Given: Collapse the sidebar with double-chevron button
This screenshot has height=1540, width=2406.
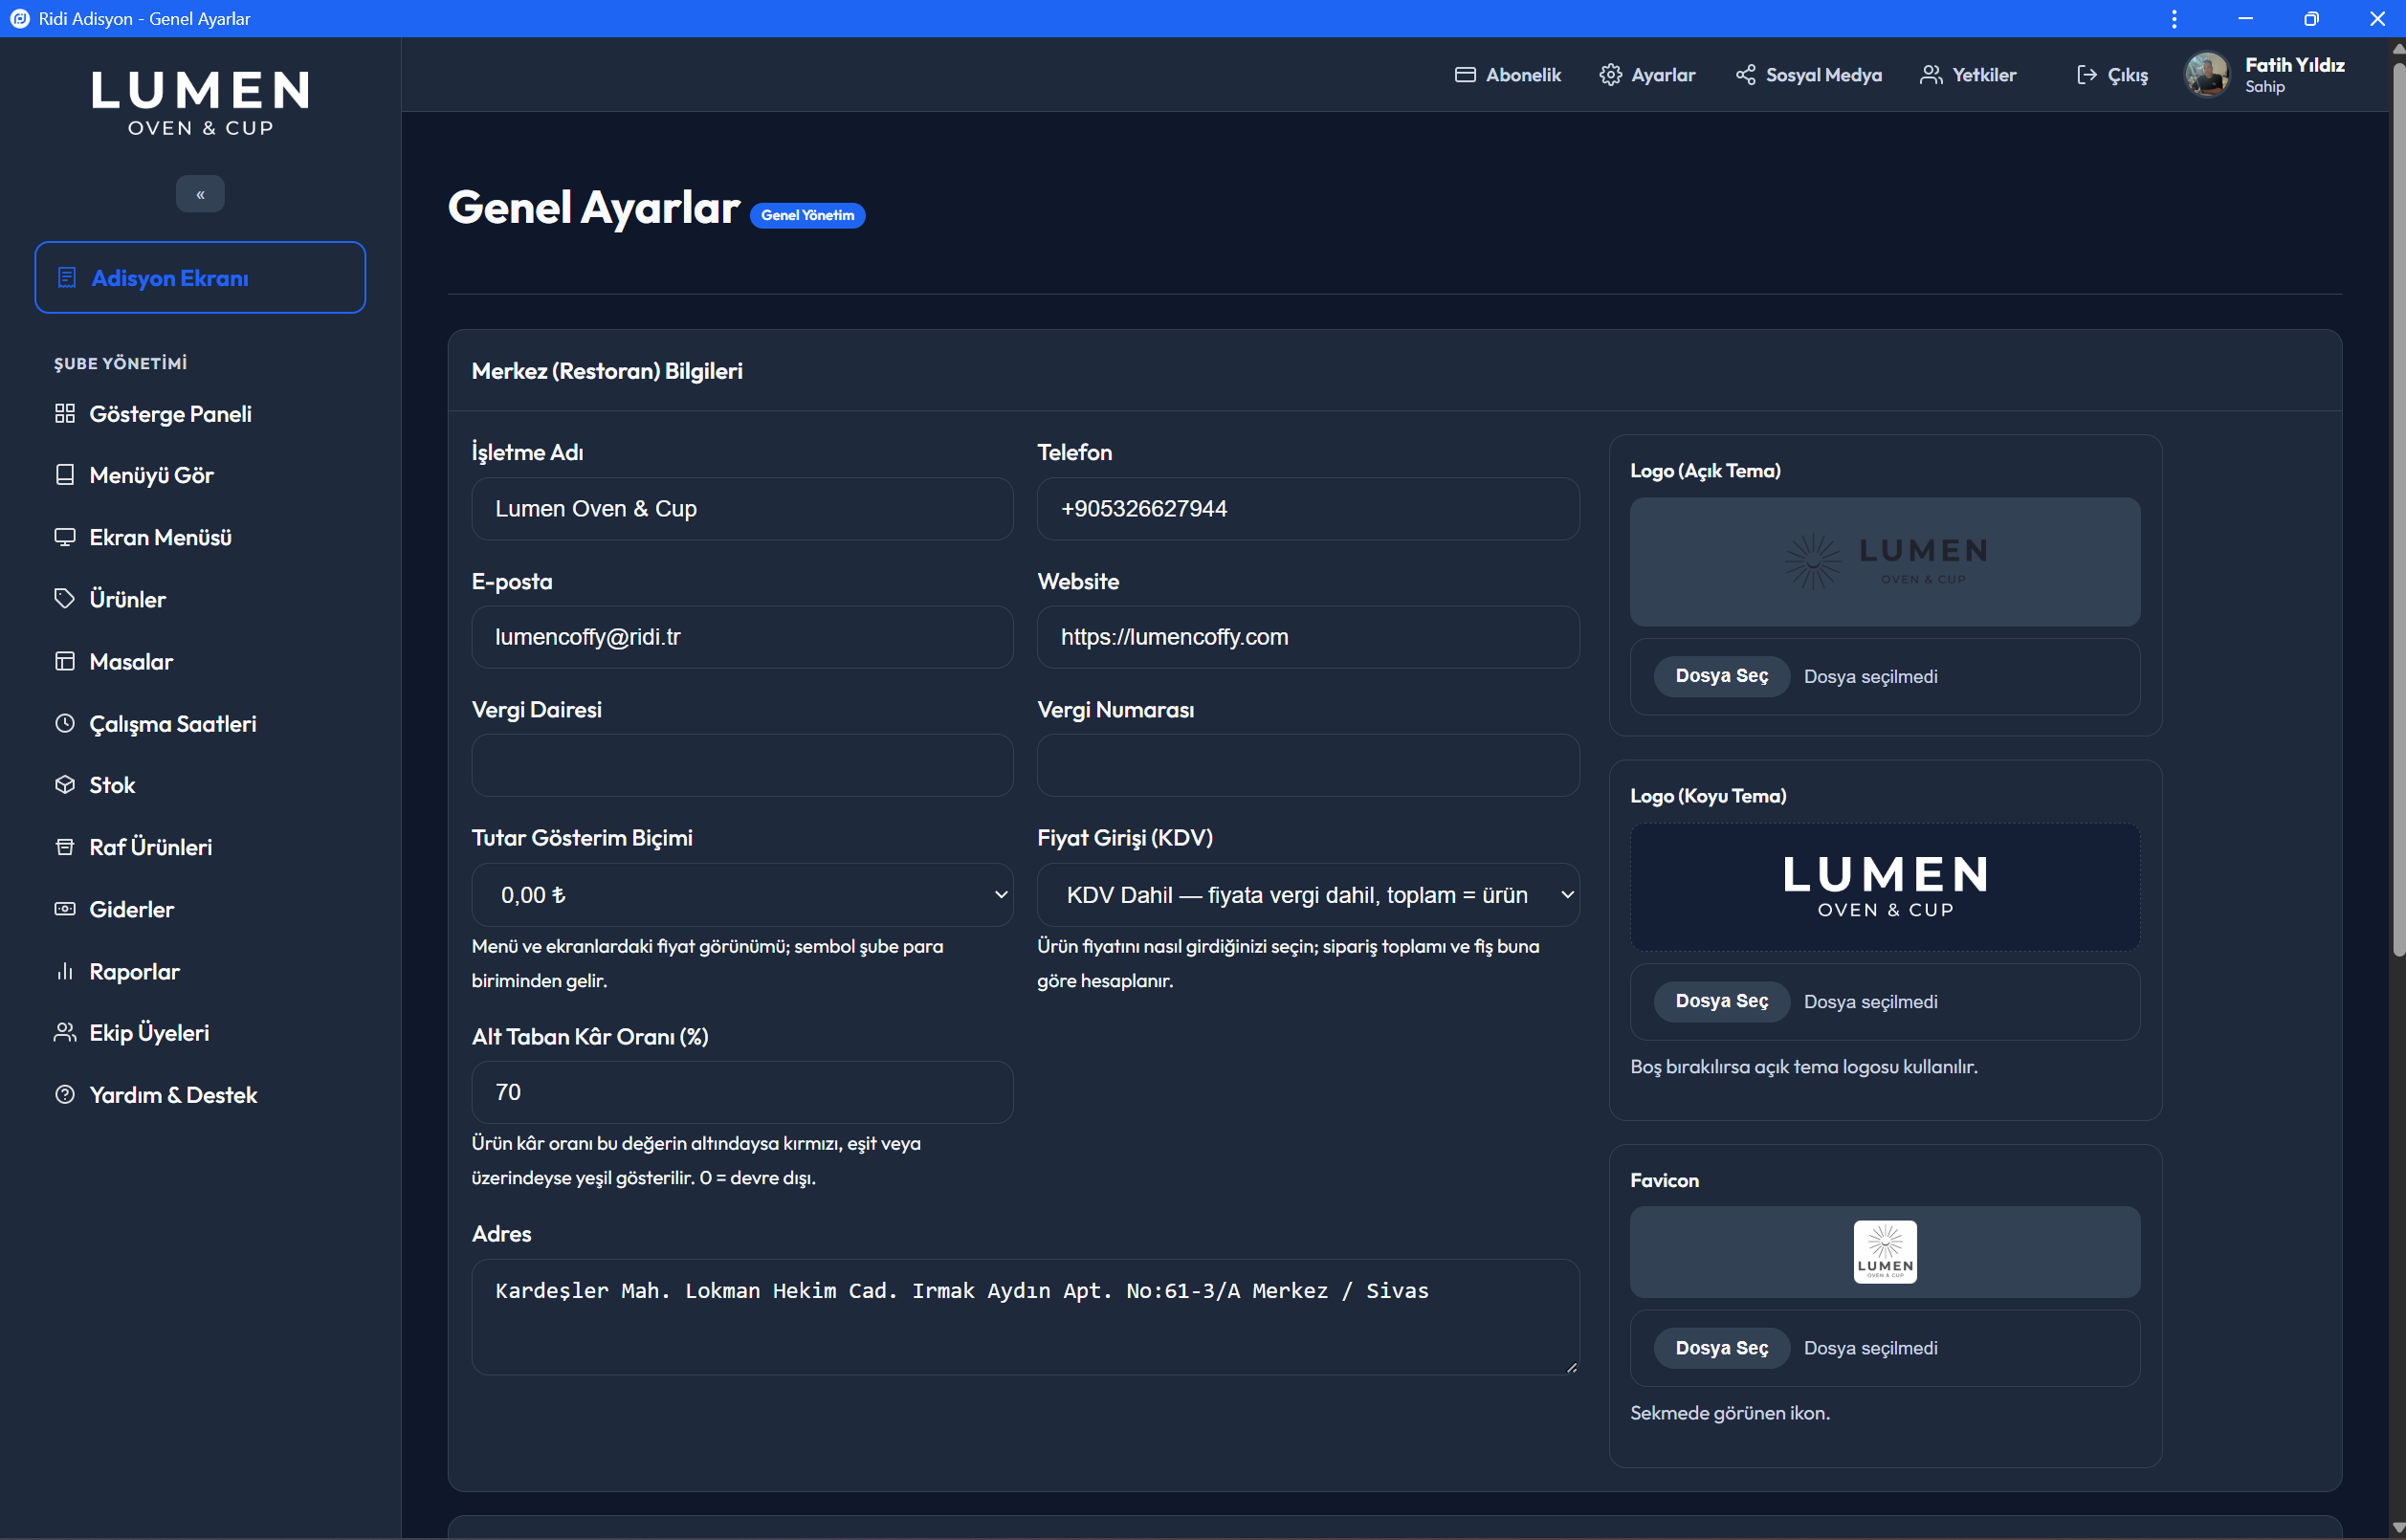Looking at the screenshot, I should 200,194.
